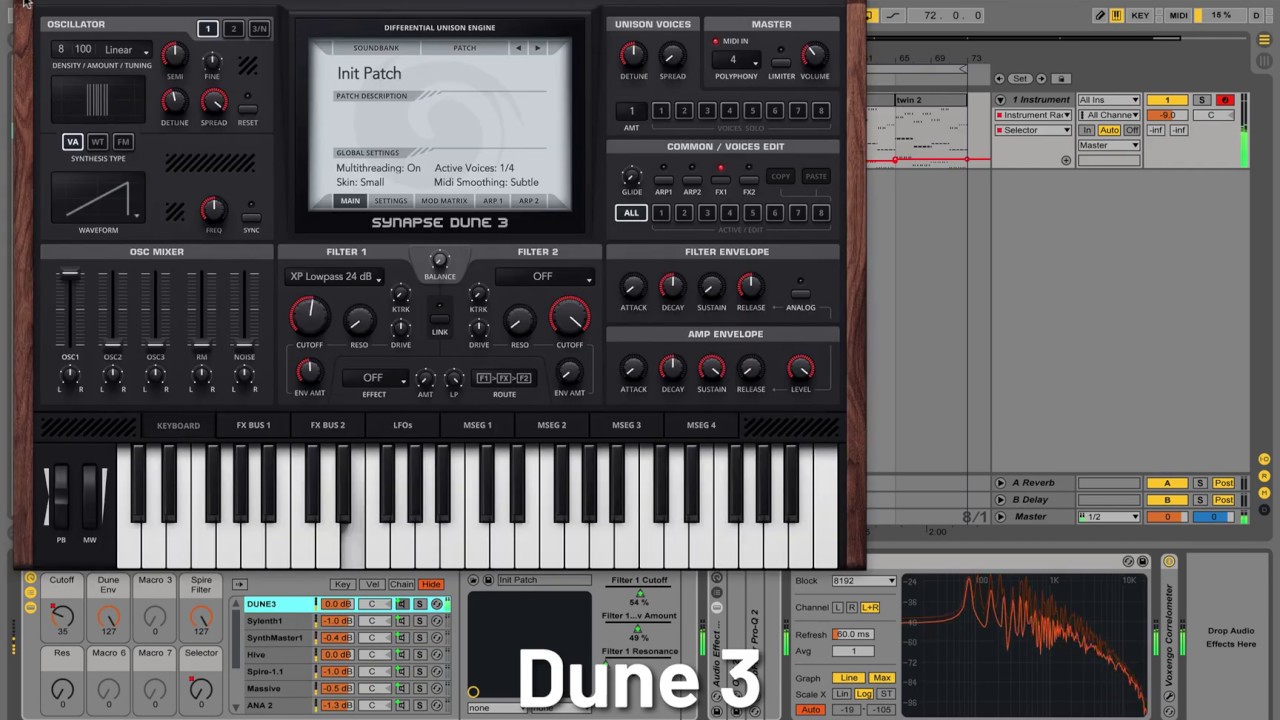Toggle the LIMITER switch
The width and height of the screenshot is (1280, 720).
[x=782, y=61]
